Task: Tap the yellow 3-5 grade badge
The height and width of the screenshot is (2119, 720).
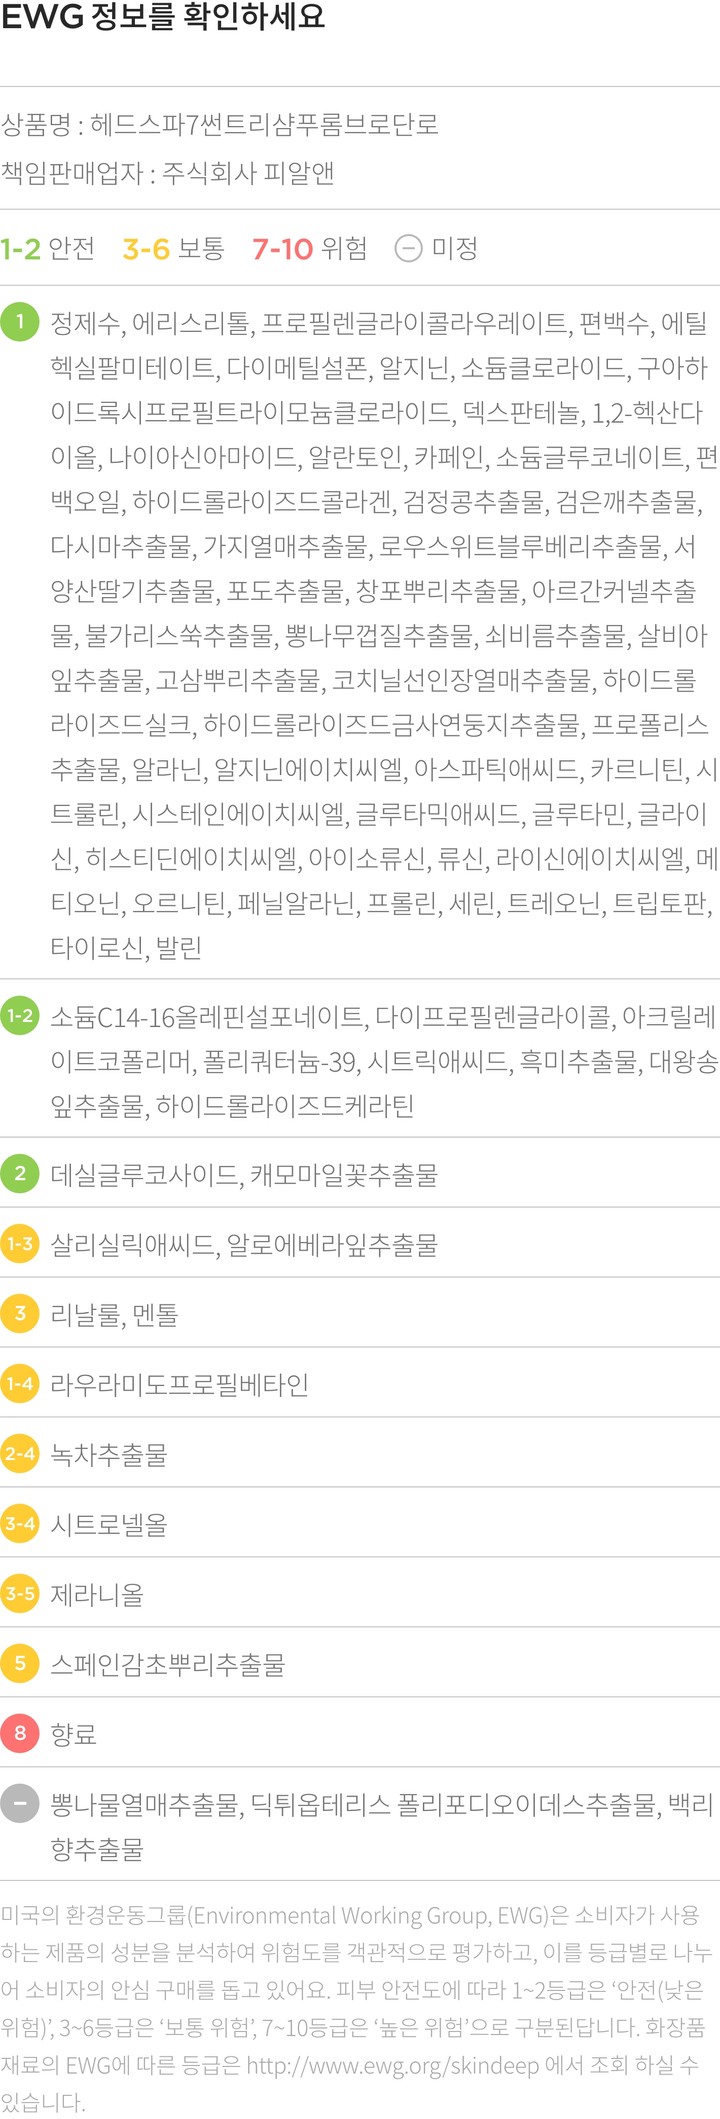Action: tap(20, 1594)
